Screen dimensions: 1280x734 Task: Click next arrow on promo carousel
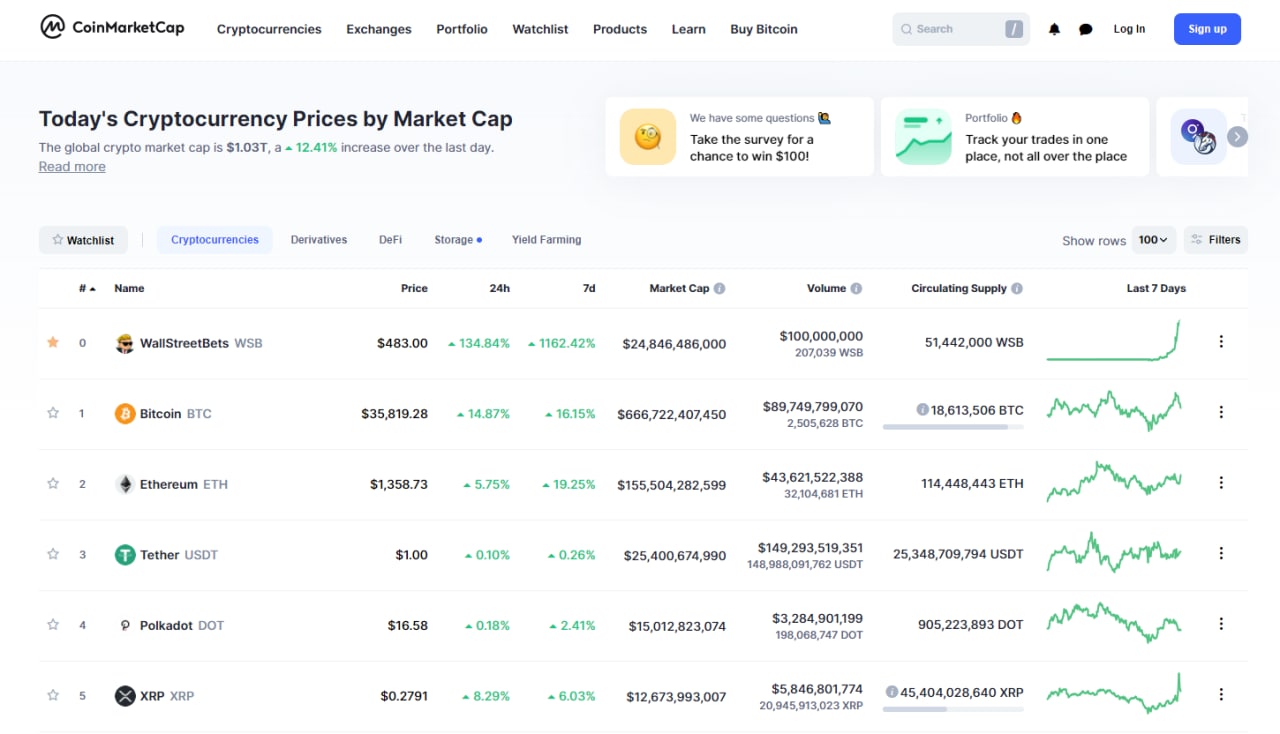[1237, 137]
